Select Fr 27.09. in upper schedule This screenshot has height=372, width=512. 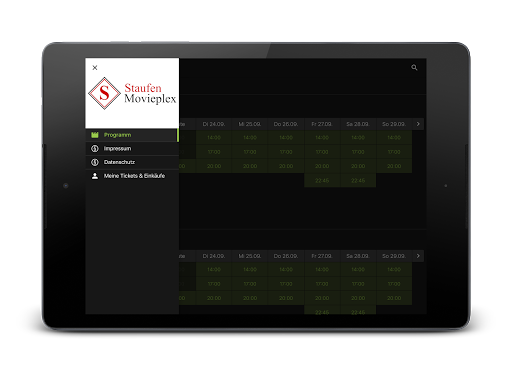[322, 124]
